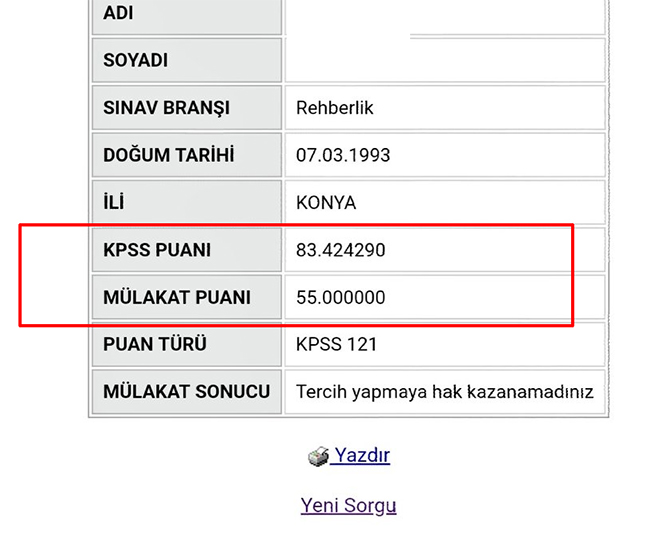Click the Yazdır print link
Image resolution: width=660 pixels, height=537 pixels.
(x=361, y=456)
